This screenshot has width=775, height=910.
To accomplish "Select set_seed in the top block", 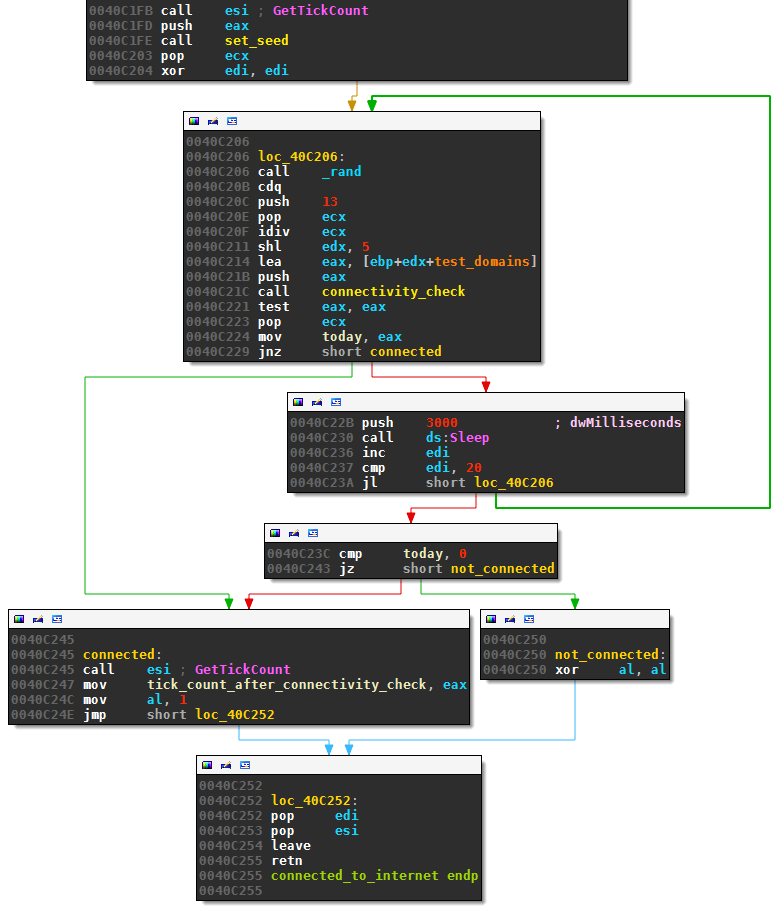I will coord(257,41).
